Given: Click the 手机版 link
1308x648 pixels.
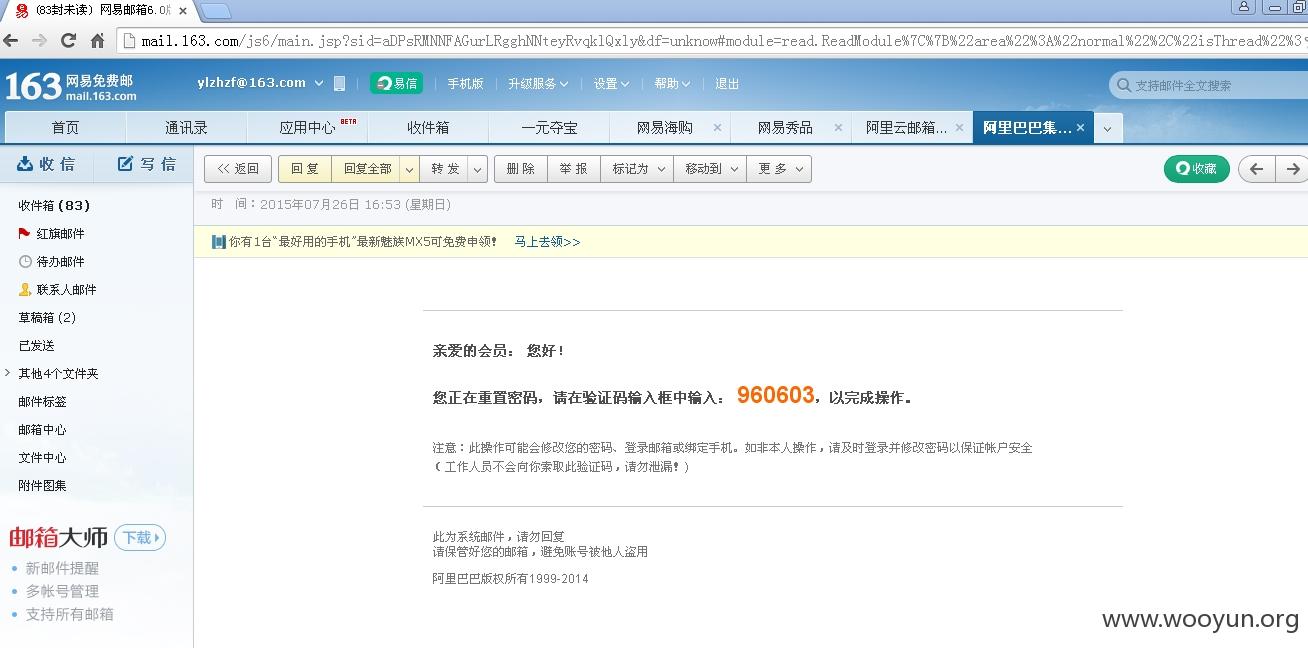Looking at the screenshot, I should (x=465, y=84).
